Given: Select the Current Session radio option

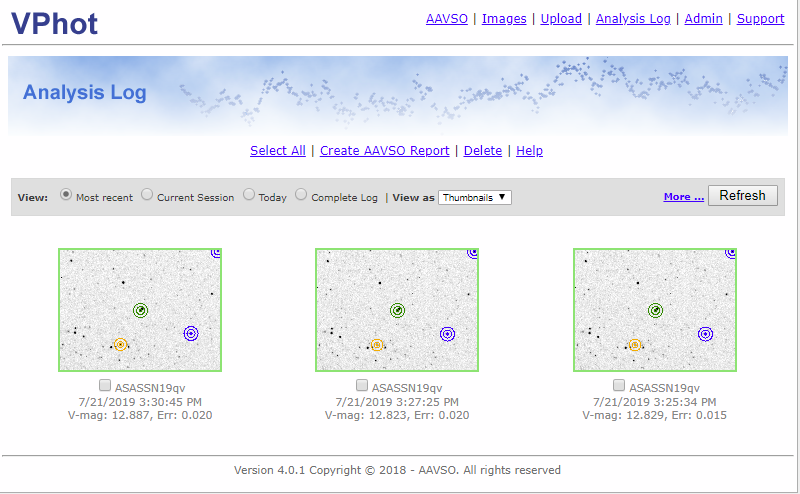Looking at the screenshot, I should coord(147,195).
